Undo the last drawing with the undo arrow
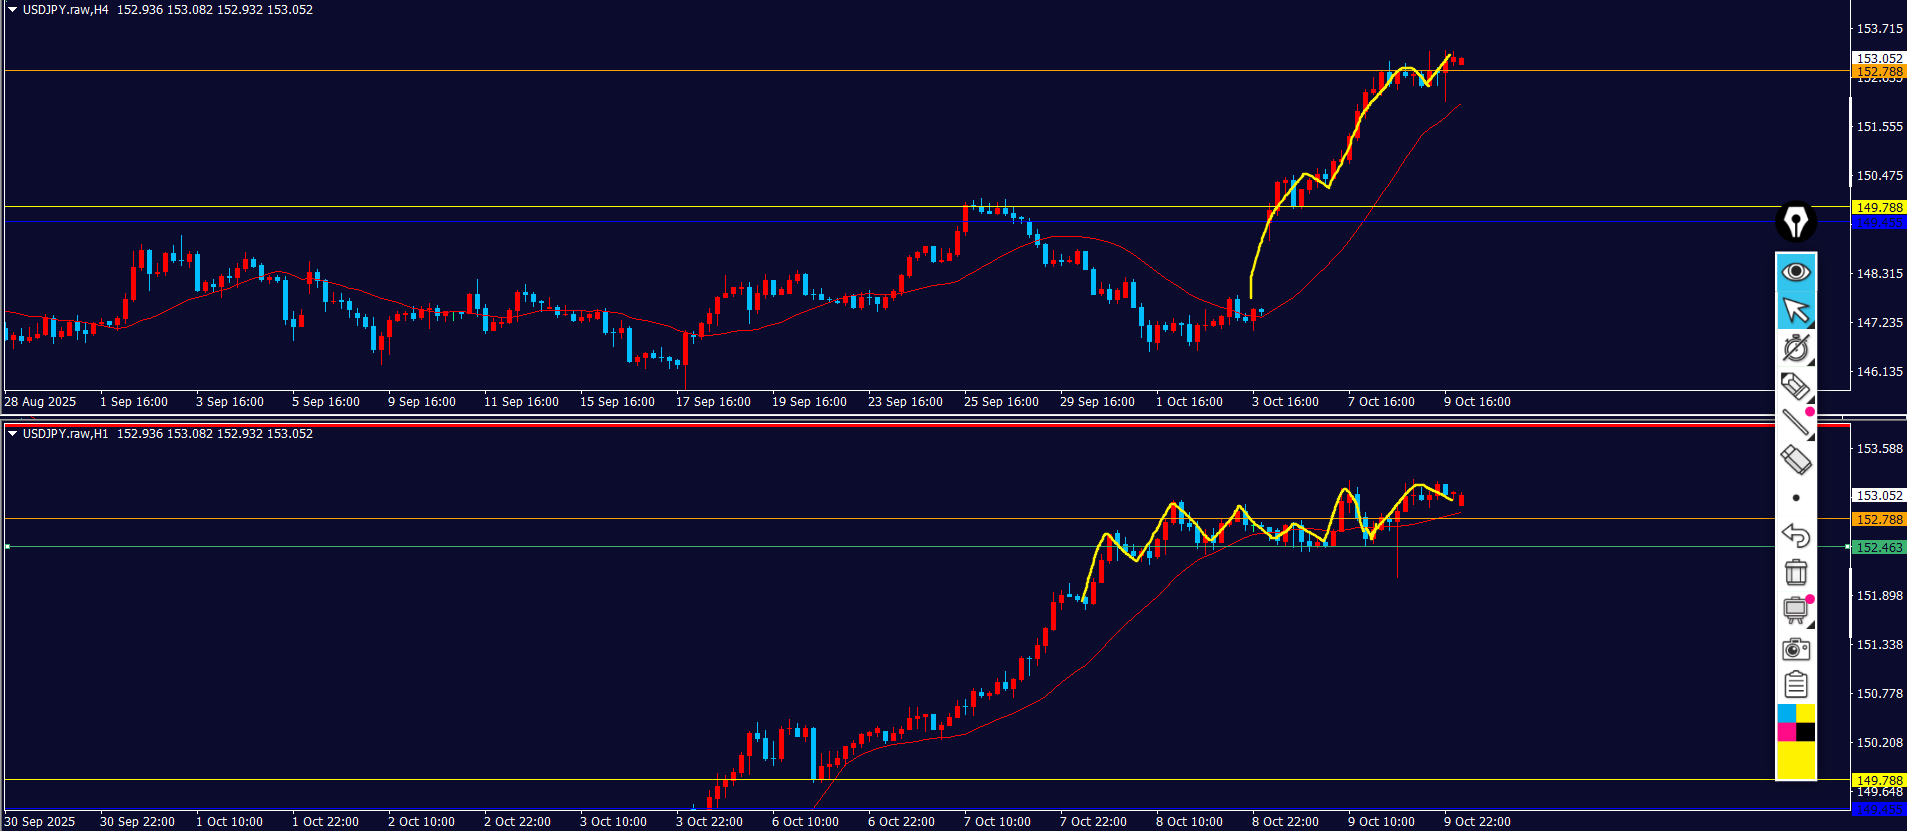1907x831 pixels. (1795, 535)
